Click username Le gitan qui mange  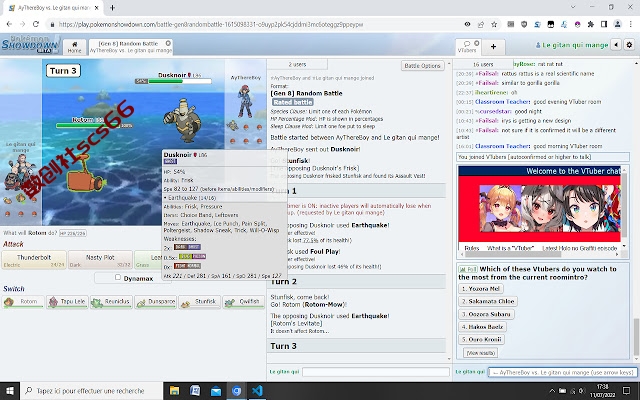[572, 45]
